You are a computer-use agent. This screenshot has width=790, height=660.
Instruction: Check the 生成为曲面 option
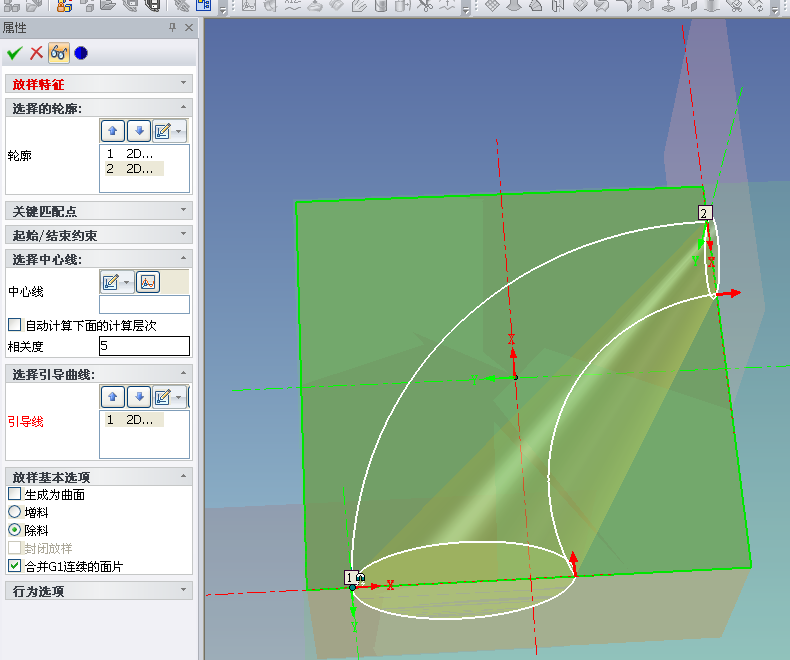pos(14,494)
